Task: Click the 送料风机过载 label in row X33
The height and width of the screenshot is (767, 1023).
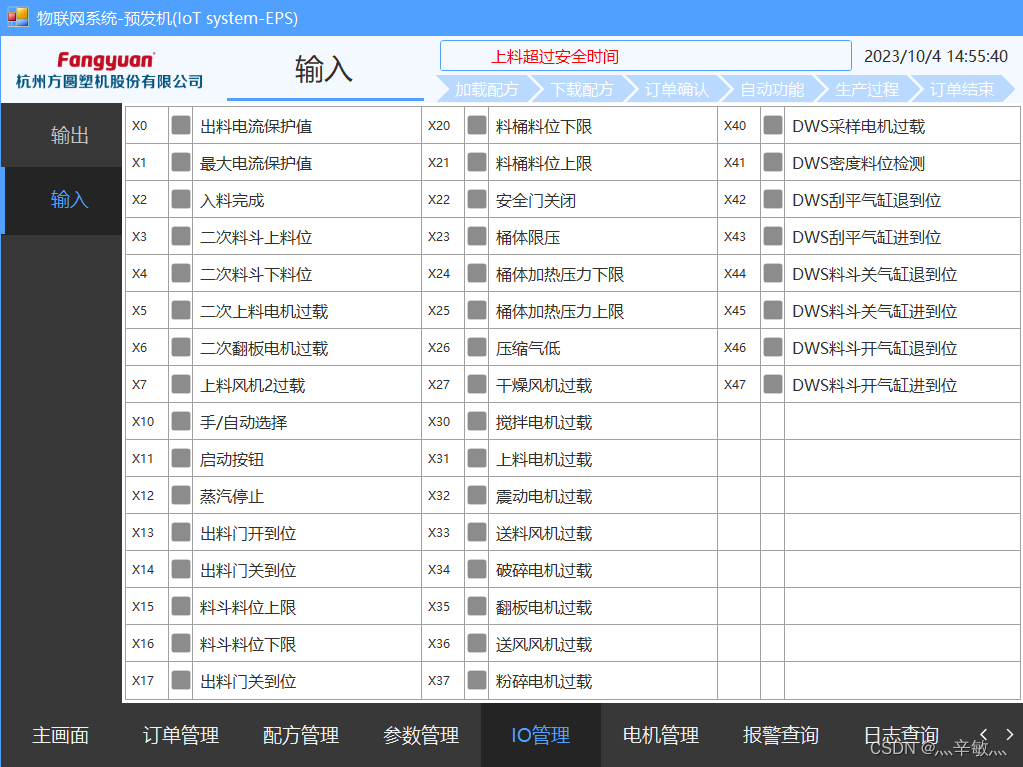Action: (x=544, y=534)
